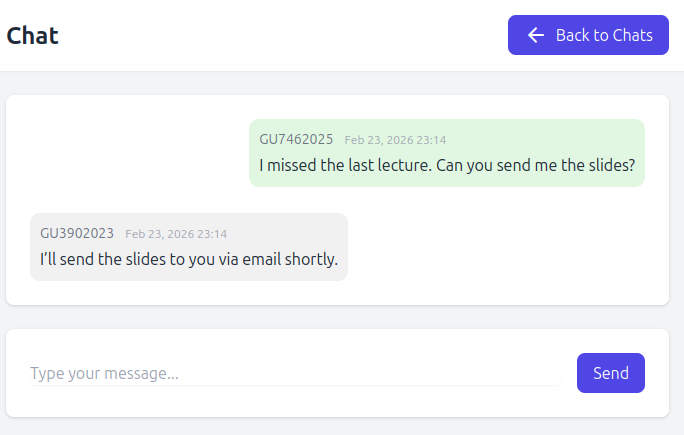Click the reply about sending slides via email

[x=189, y=260]
